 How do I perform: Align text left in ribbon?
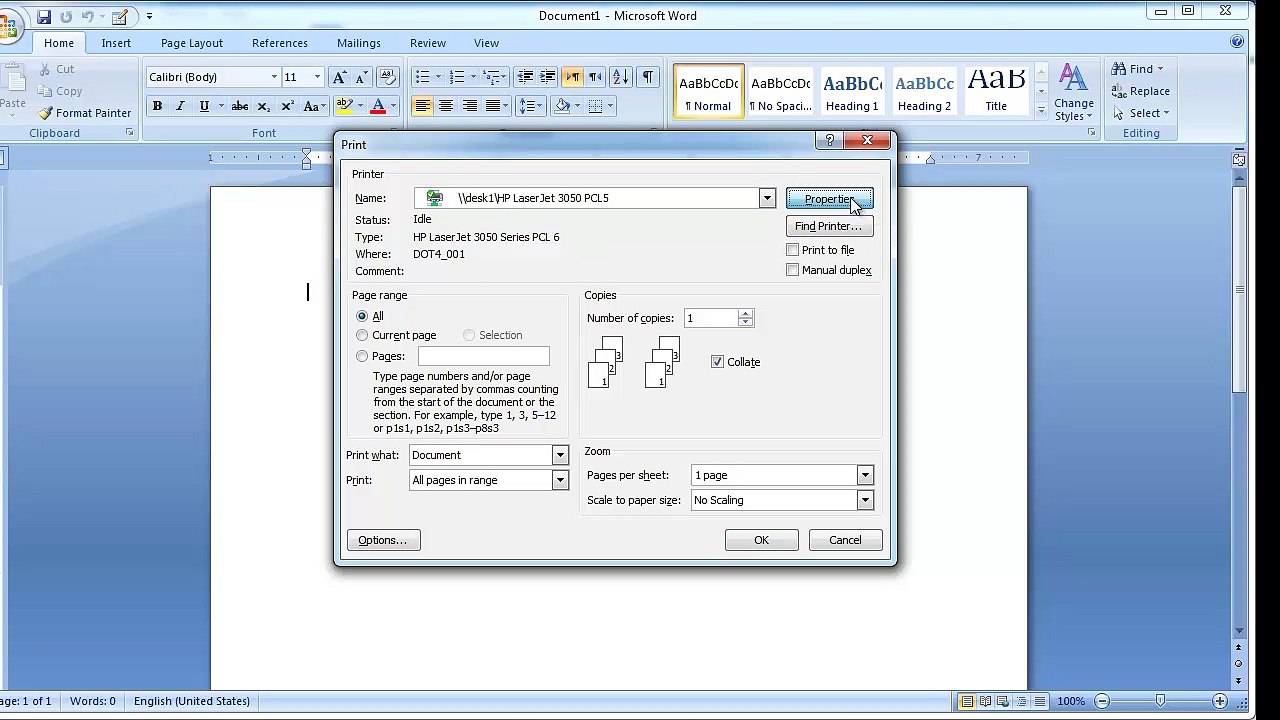[x=422, y=106]
